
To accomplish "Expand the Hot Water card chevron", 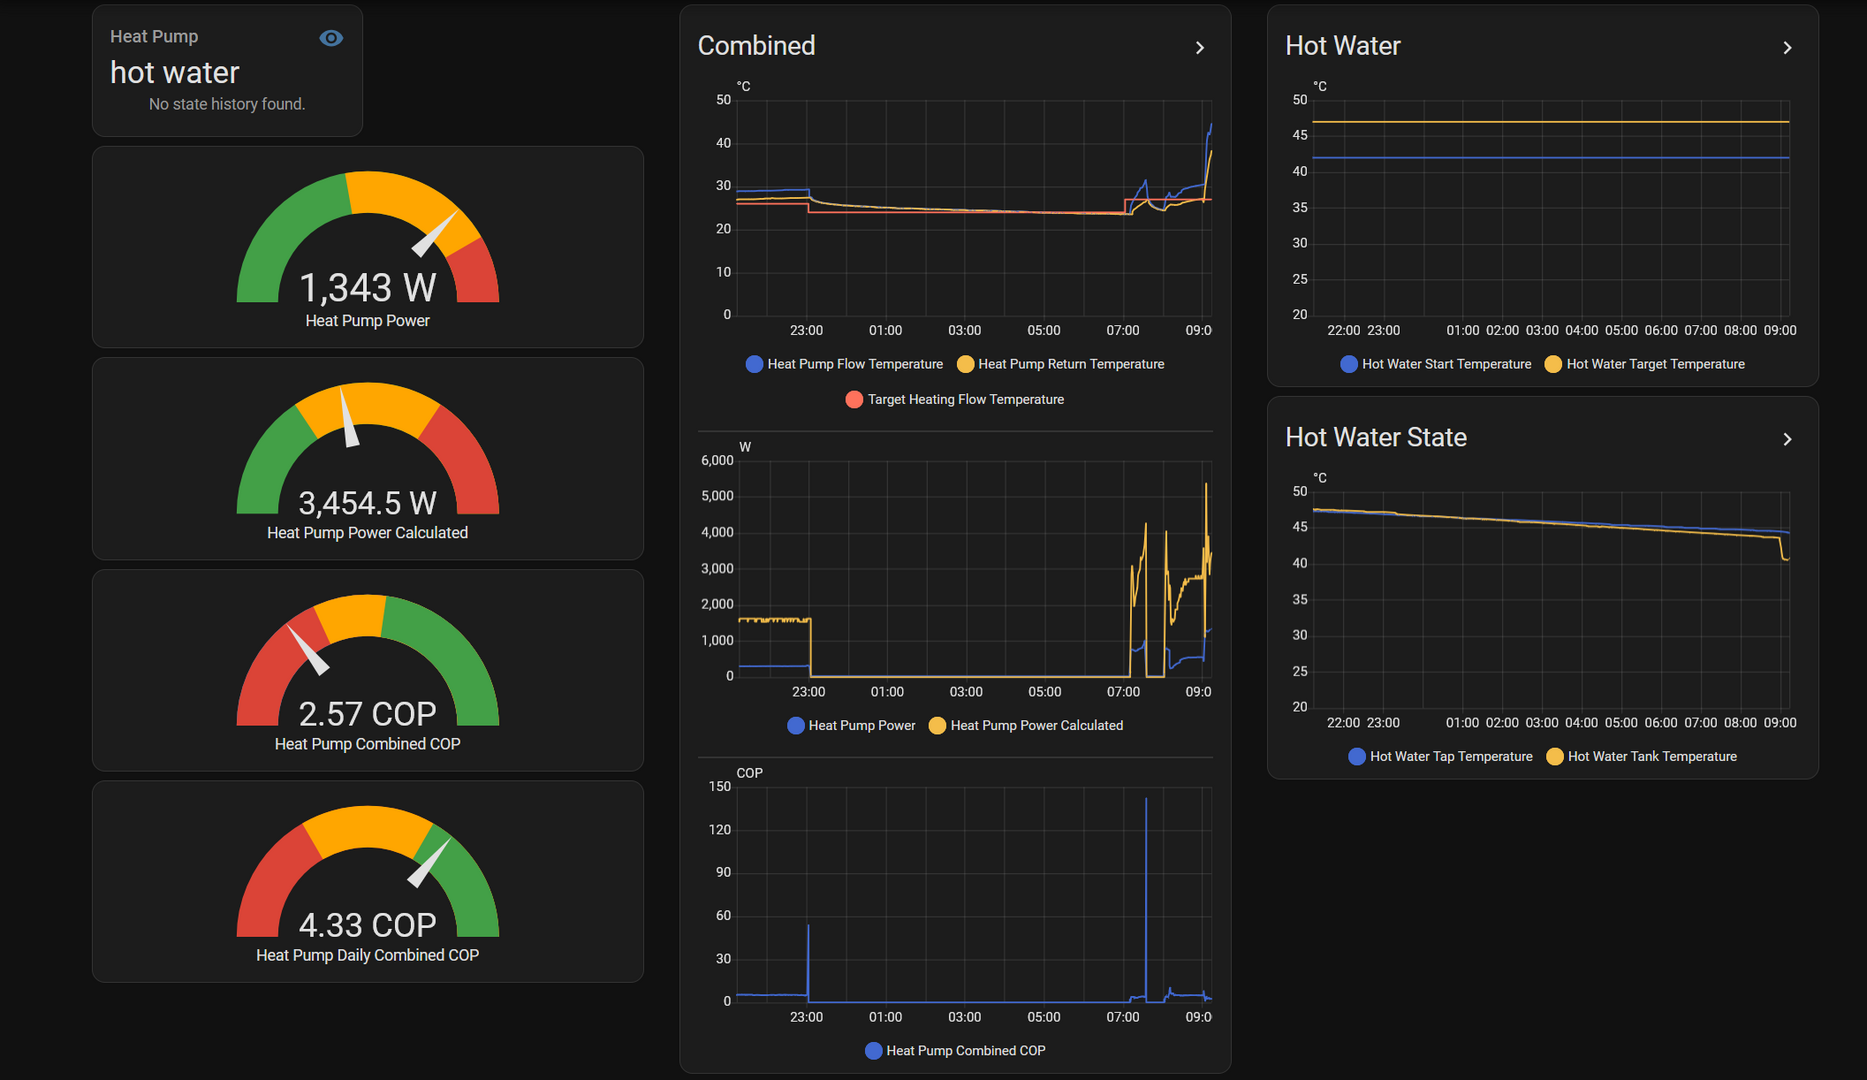I will point(1787,48).
